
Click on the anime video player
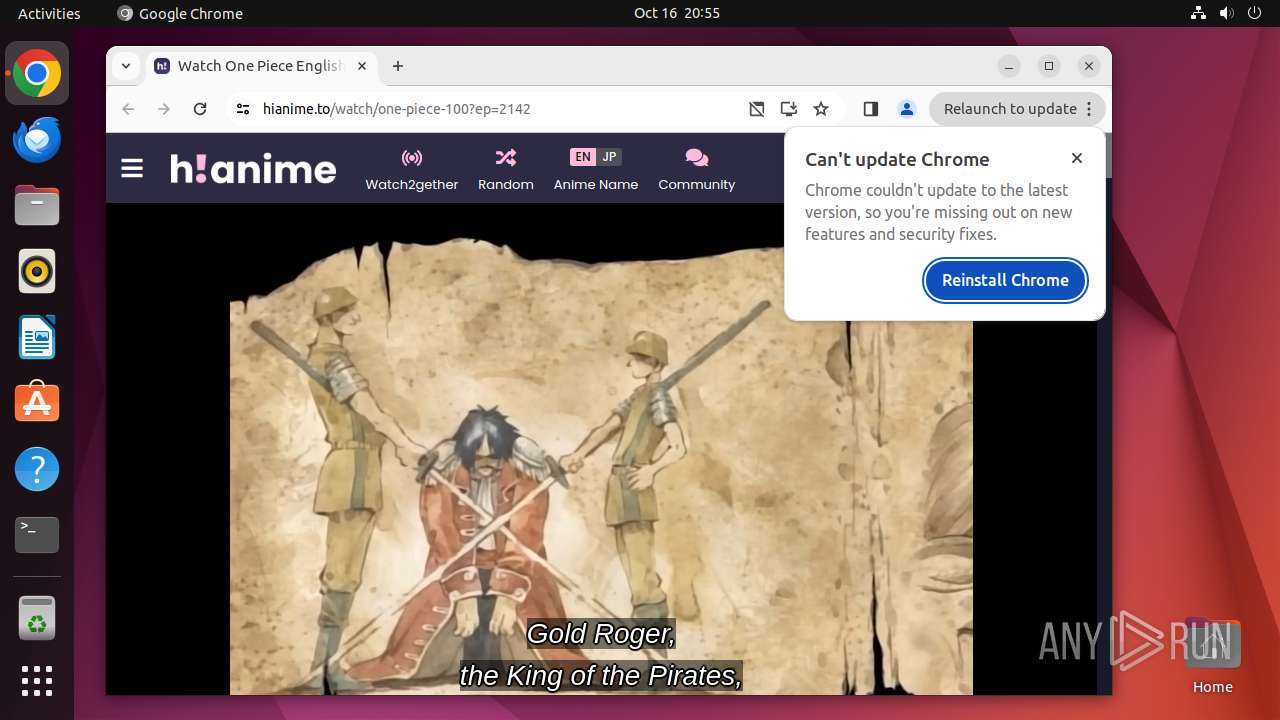pyautogui.click(x=601, y=450)
